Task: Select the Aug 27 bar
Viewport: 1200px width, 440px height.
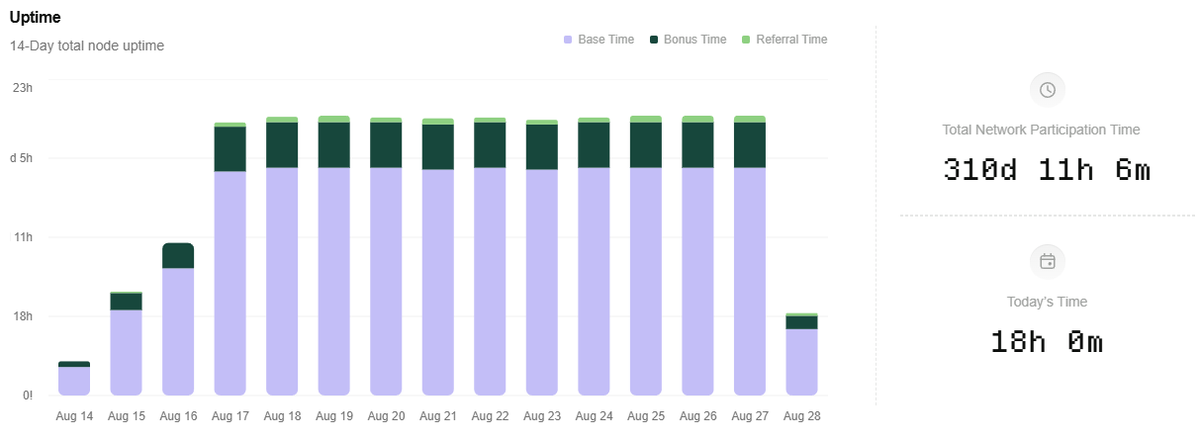Action: 750,255
